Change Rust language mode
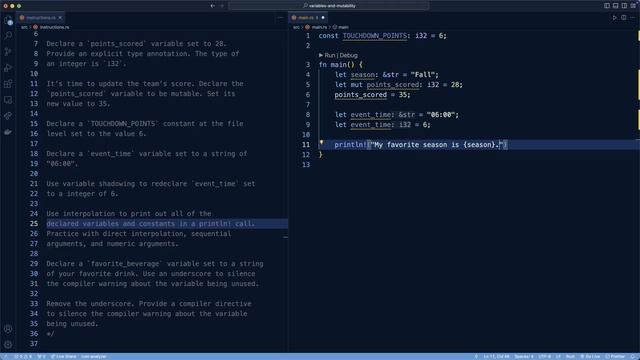This screenshot has width=640, height=360. [570, 356]
